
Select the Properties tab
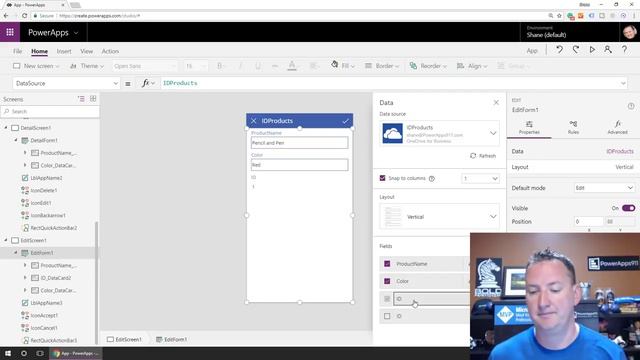click(x=529, y=127)
